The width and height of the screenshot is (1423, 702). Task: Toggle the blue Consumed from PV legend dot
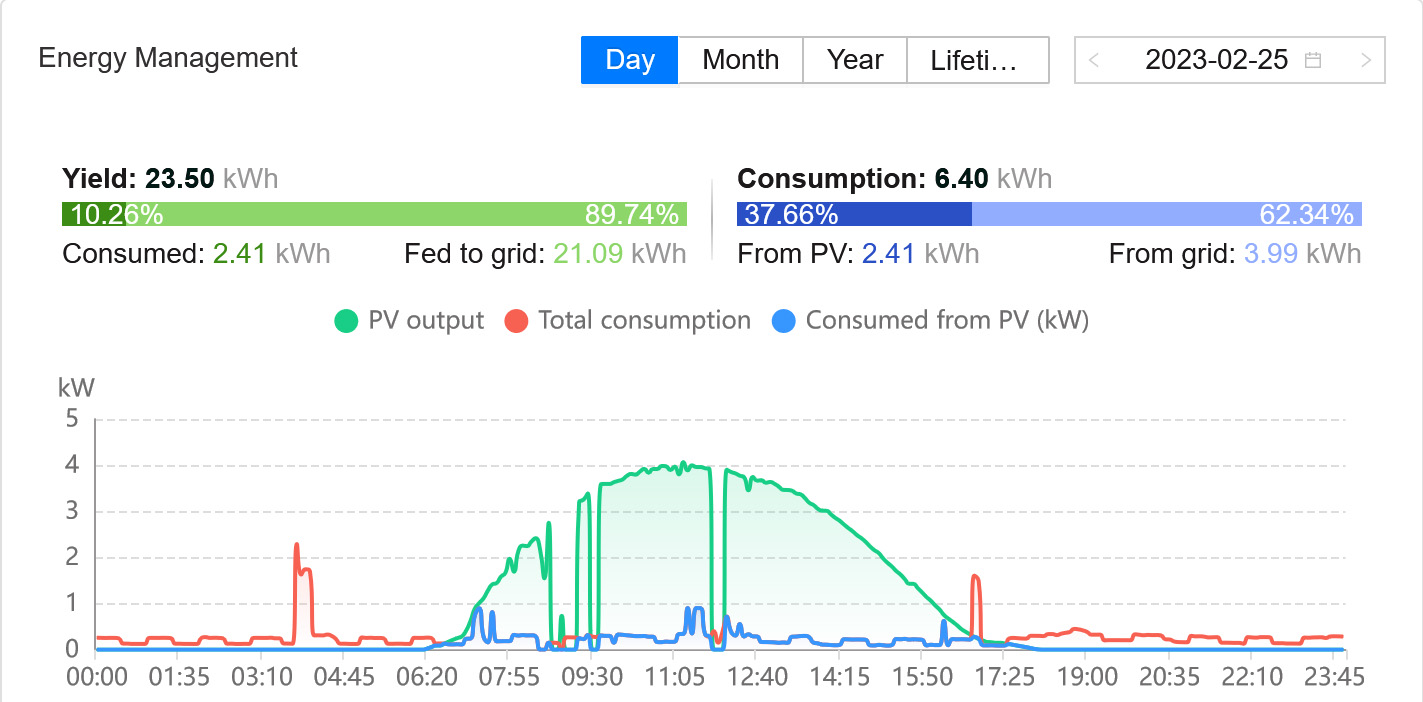[784, 321]
